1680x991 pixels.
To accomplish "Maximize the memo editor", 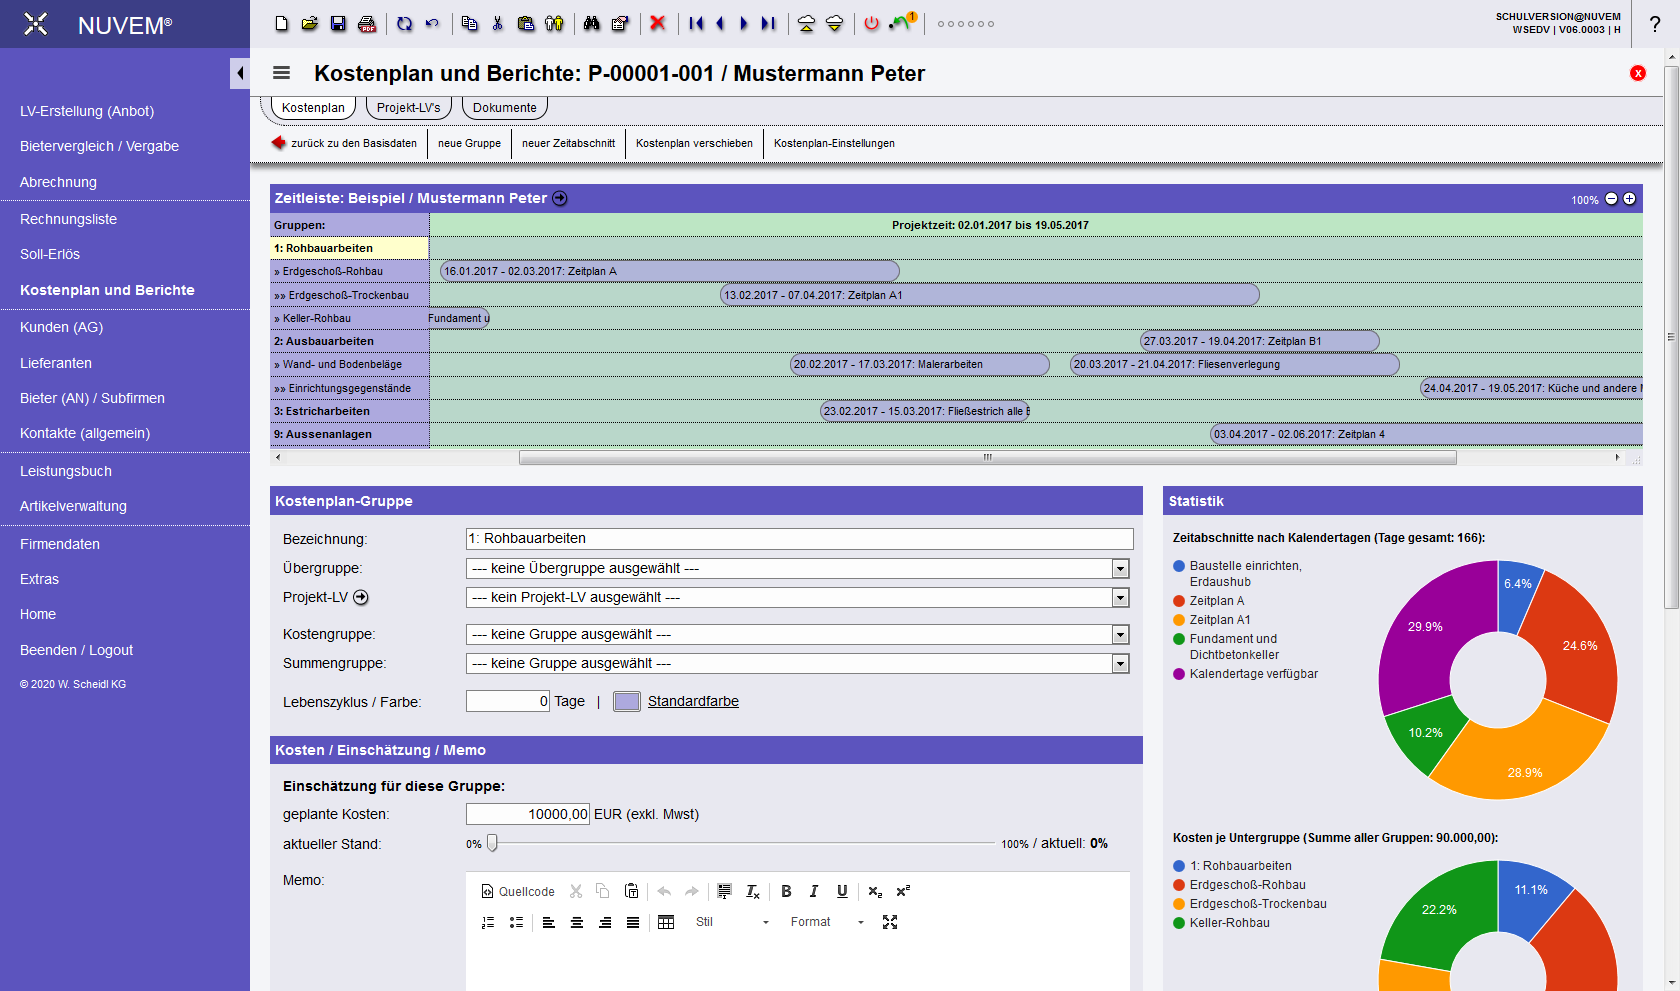I will (890, 922).
